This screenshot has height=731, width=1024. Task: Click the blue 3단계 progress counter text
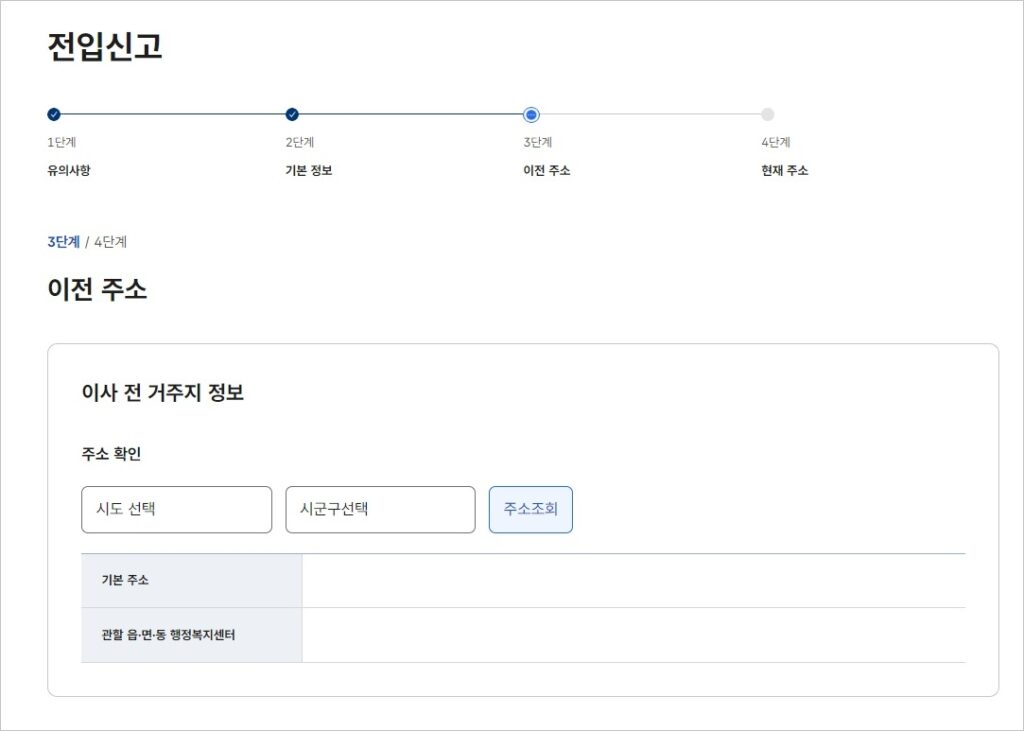pyautogui.click(x=63, y=242)
